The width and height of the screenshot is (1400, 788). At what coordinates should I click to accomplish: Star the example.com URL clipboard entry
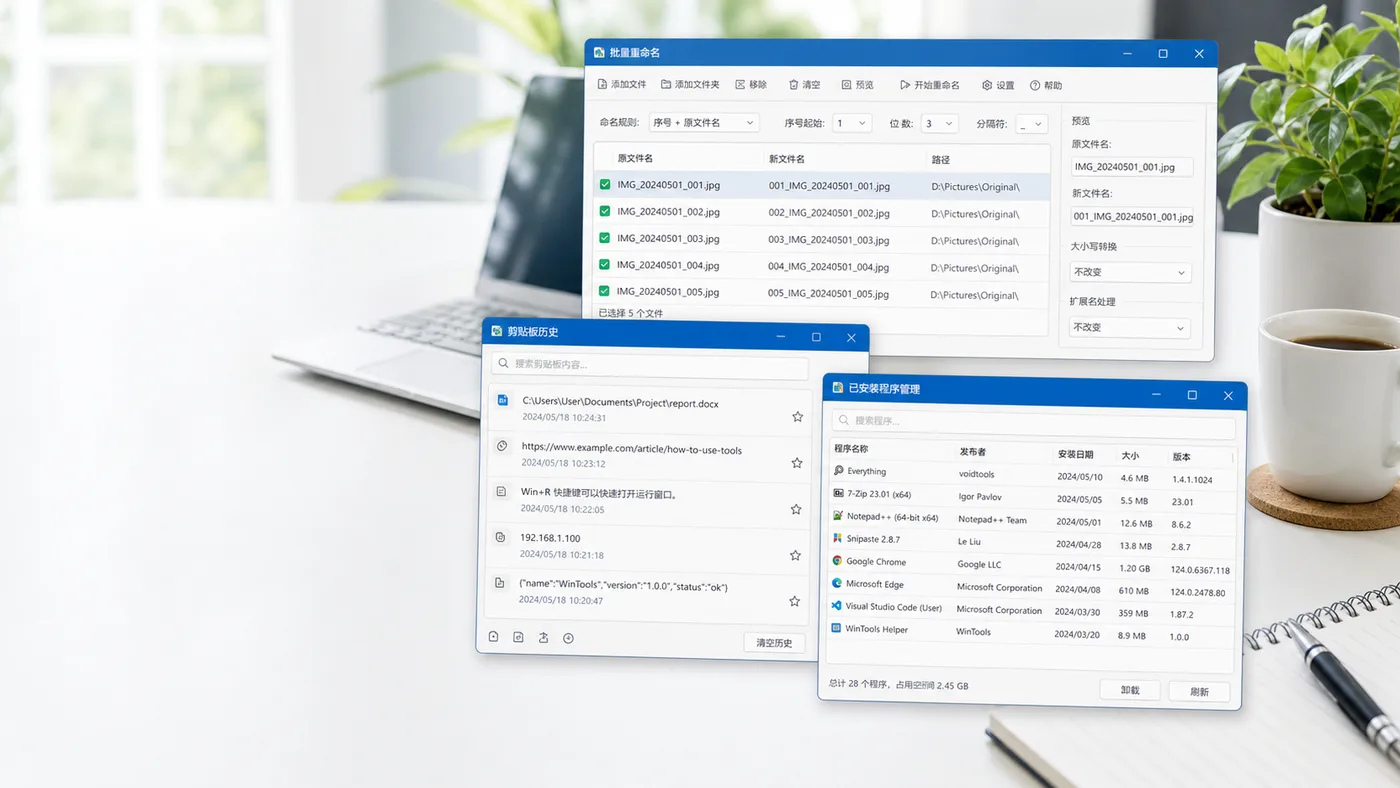[x=797, y=463]
